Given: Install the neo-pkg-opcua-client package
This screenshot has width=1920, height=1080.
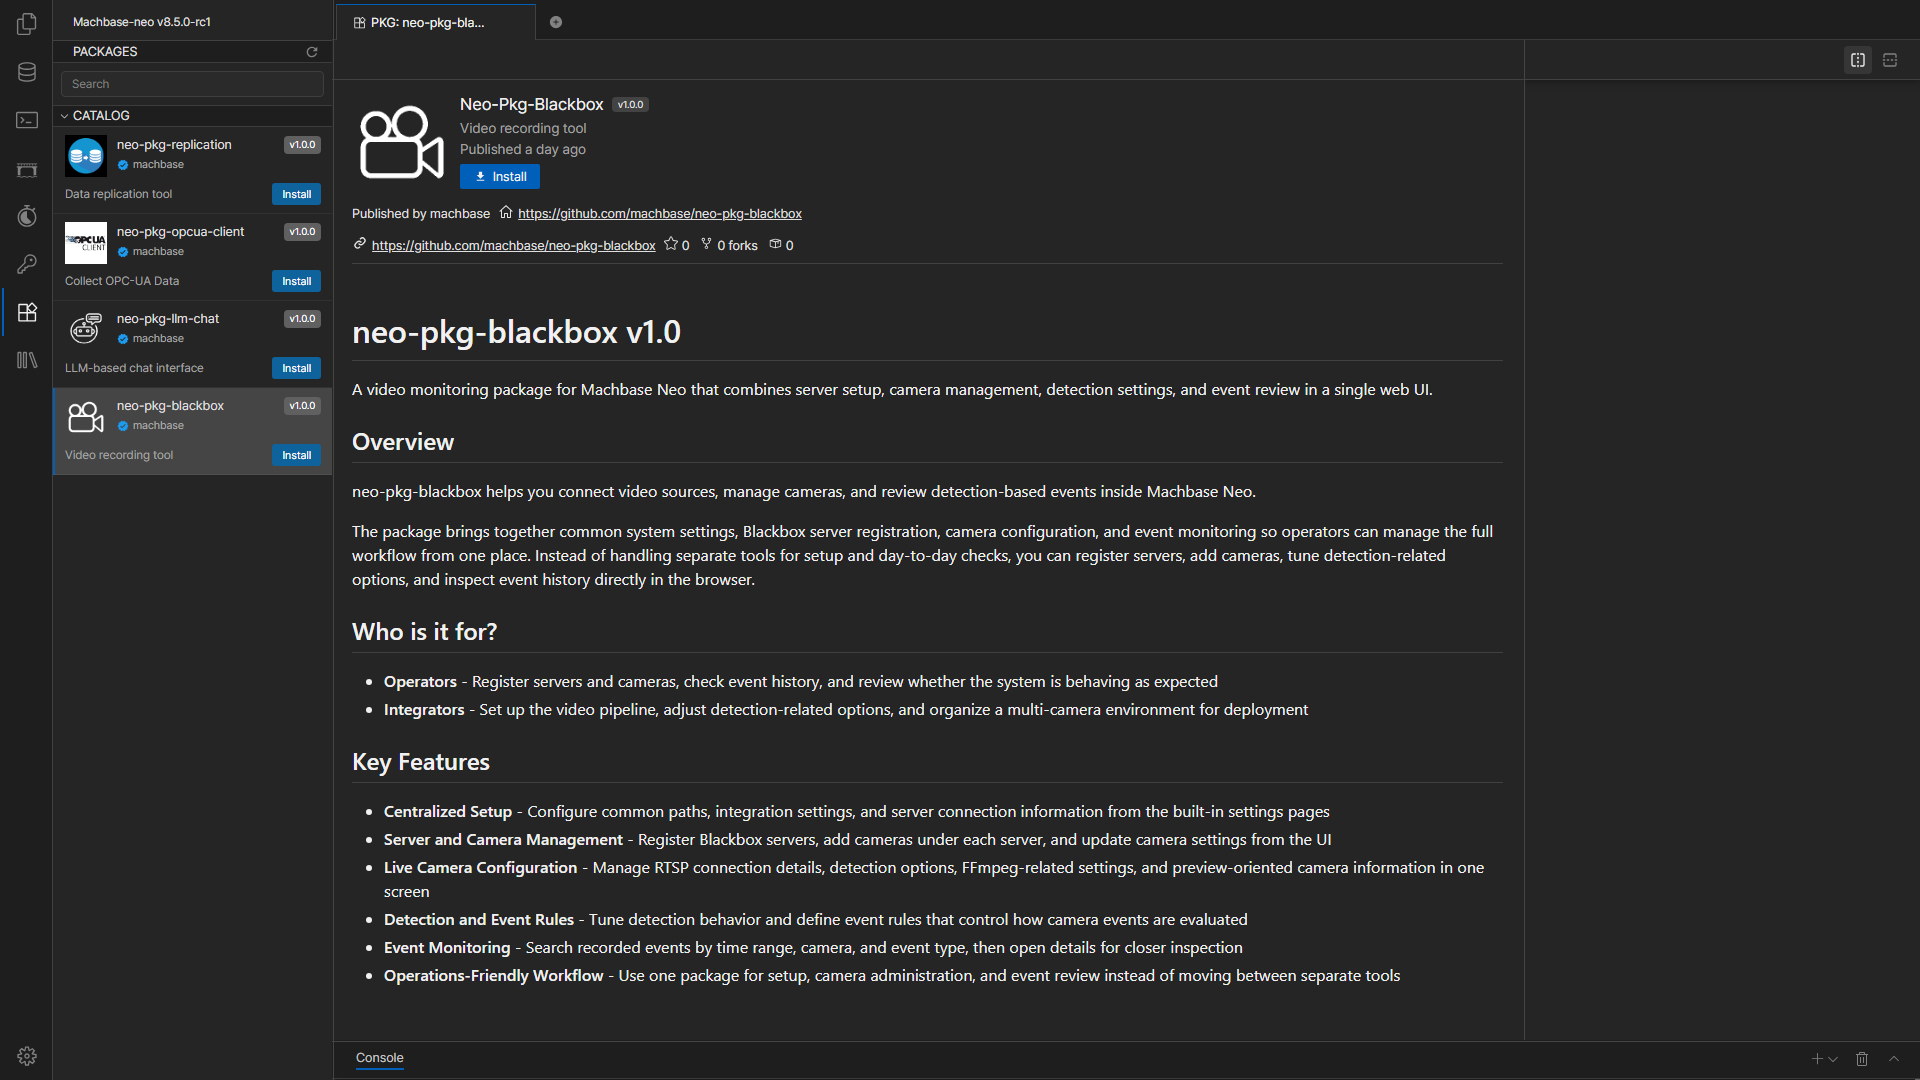Looking at the screenshot, I should coord(296,281).
